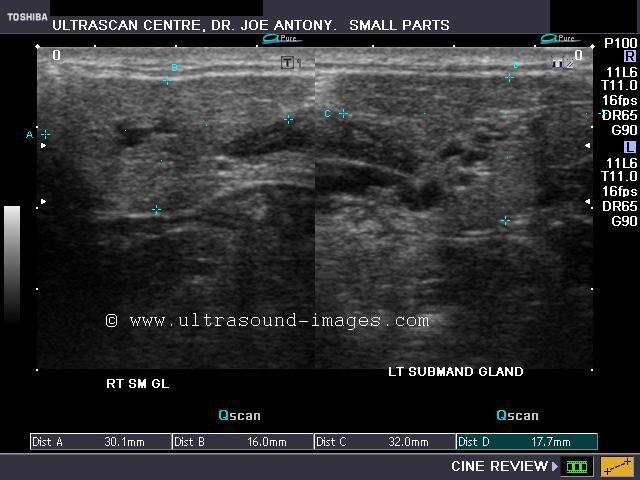Select the Dist B 16.0mm measurement field
This screenshot has width=640, height=480.
(242, 441)
